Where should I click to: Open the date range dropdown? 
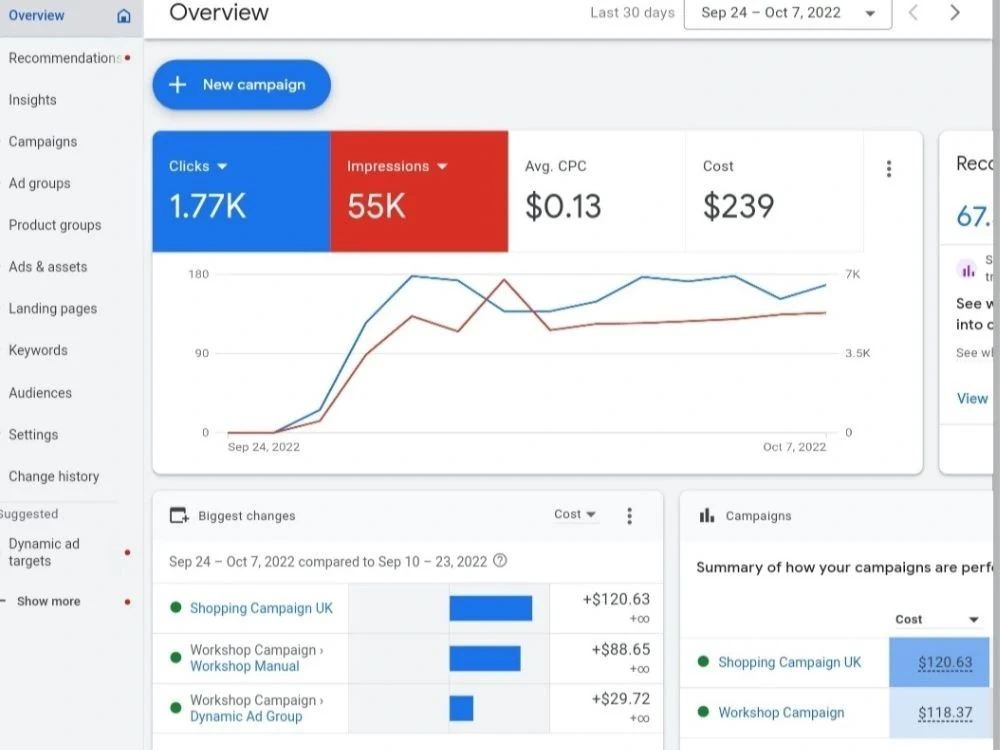[788, 13]
